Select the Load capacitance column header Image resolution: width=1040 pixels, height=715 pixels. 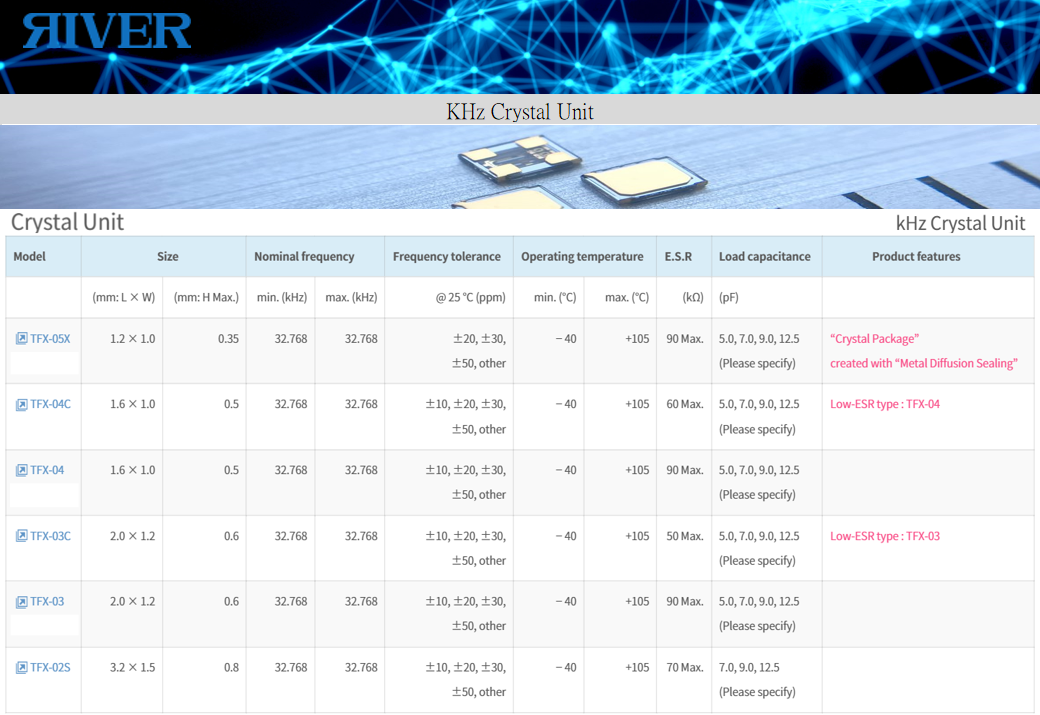point(764,257)
